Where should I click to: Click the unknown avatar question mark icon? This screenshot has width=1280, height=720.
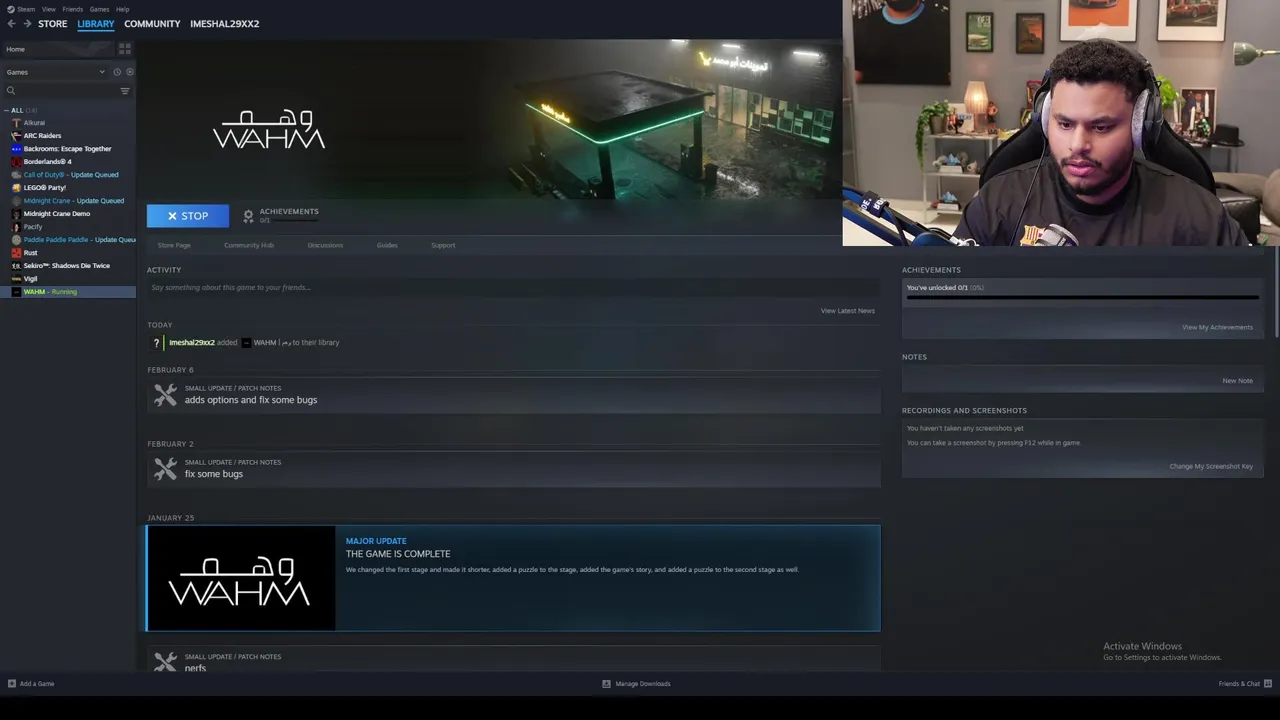tap(156, 342)
